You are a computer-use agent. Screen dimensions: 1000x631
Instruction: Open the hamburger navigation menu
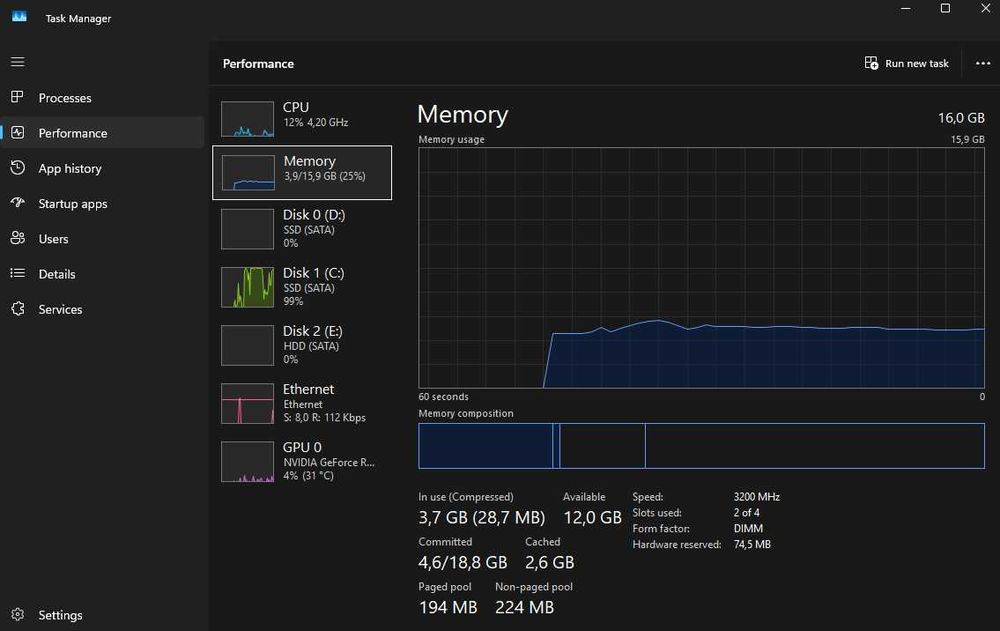coord(18,62)
